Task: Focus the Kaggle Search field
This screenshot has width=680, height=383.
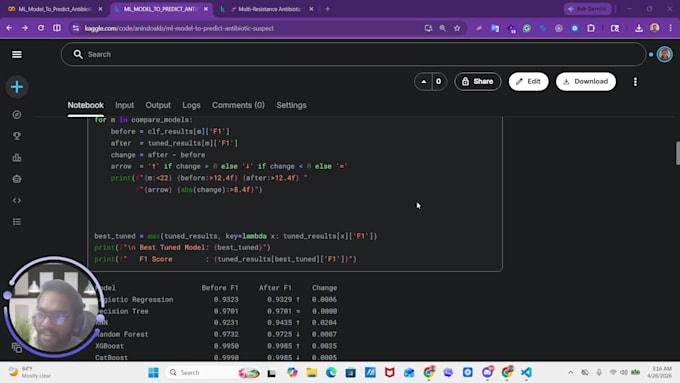Action: (353, 54)
